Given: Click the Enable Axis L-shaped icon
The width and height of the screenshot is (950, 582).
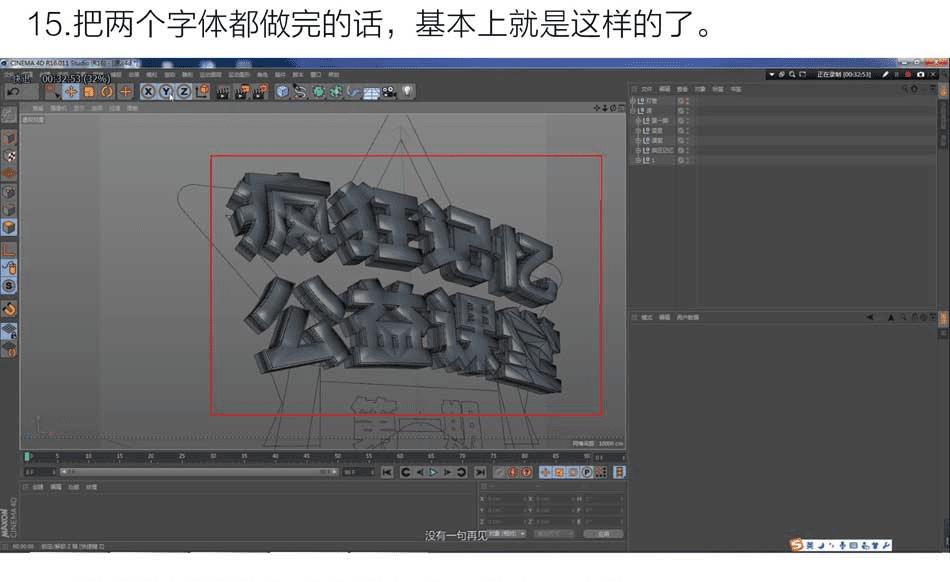Looking at the screenshot, I should click(x=9, y=250).
